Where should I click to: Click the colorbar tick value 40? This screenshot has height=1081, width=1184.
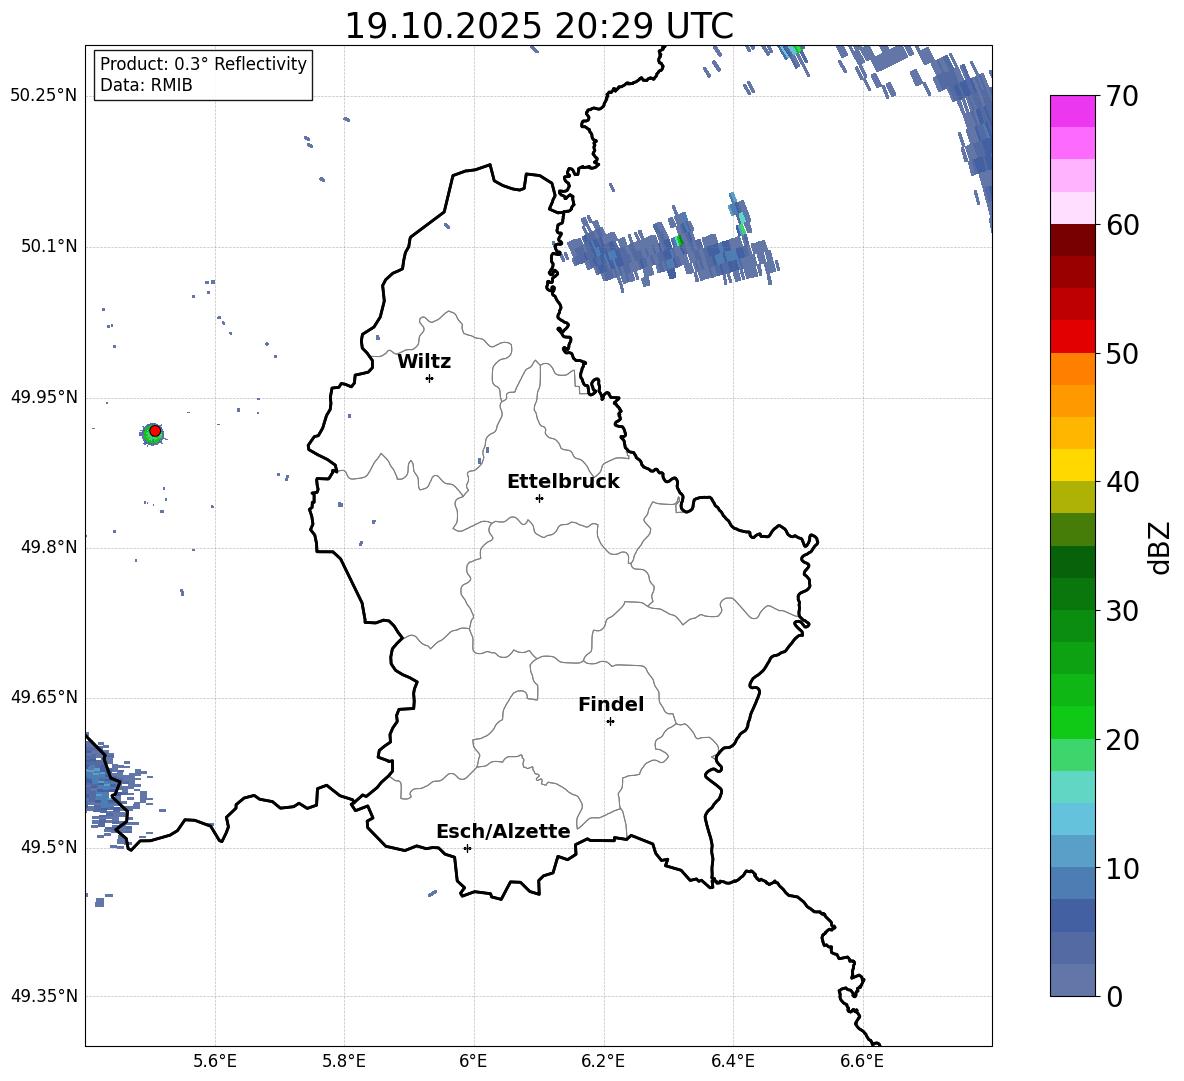[1123, 482]
